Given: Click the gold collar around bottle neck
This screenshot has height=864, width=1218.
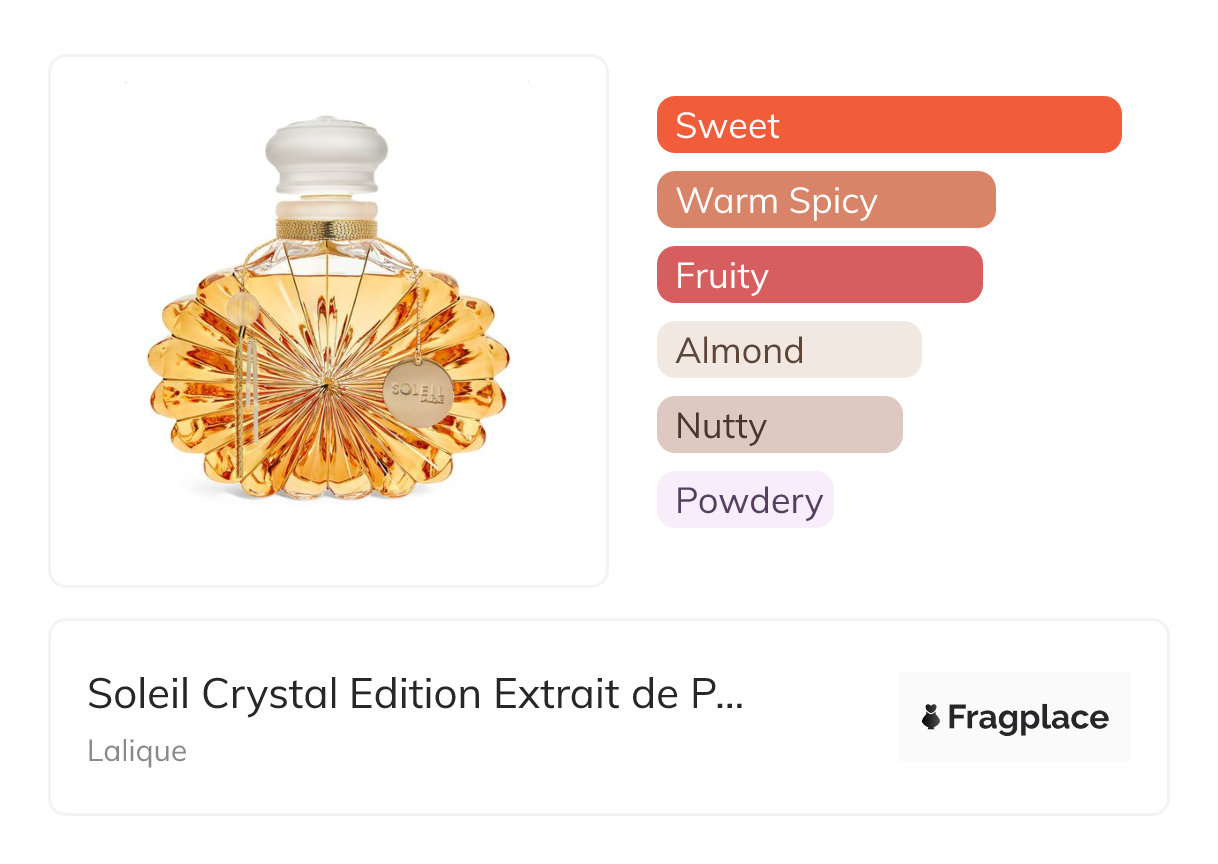Looking at the screenshot, I should coord(327,229).
